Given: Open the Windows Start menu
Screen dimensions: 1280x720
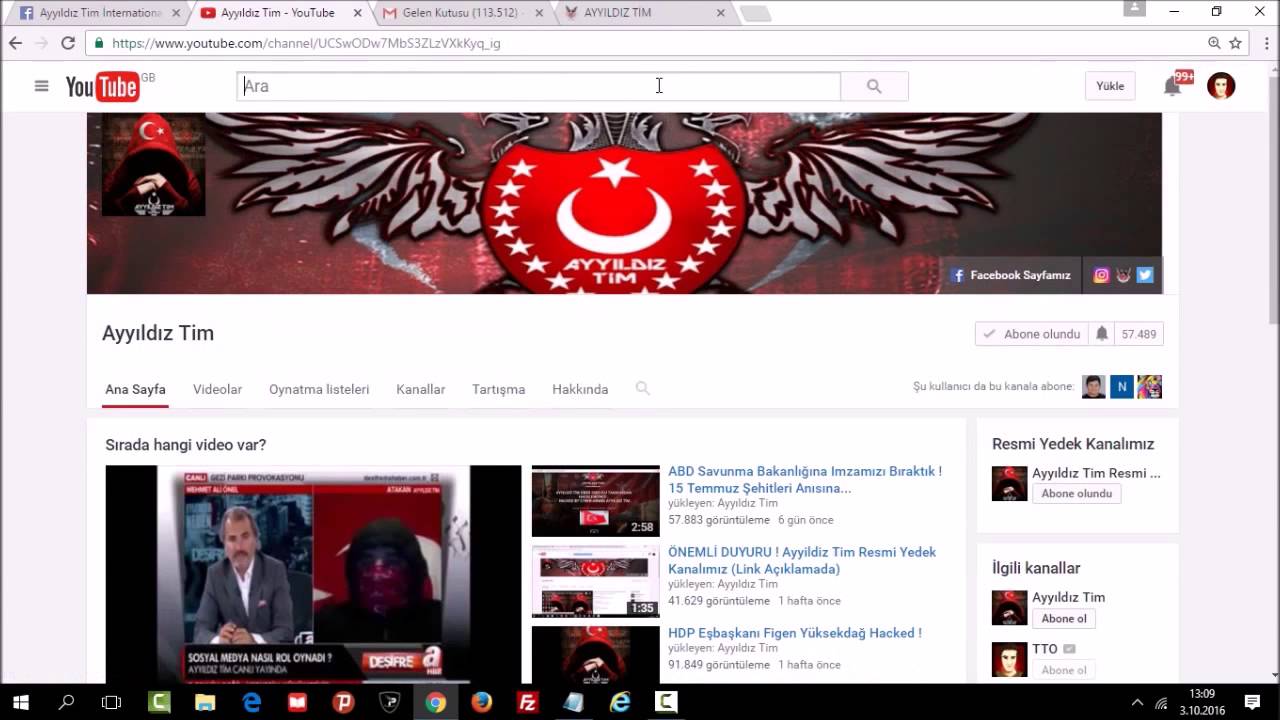Looking at the screenshot, I should pos(20,702).
